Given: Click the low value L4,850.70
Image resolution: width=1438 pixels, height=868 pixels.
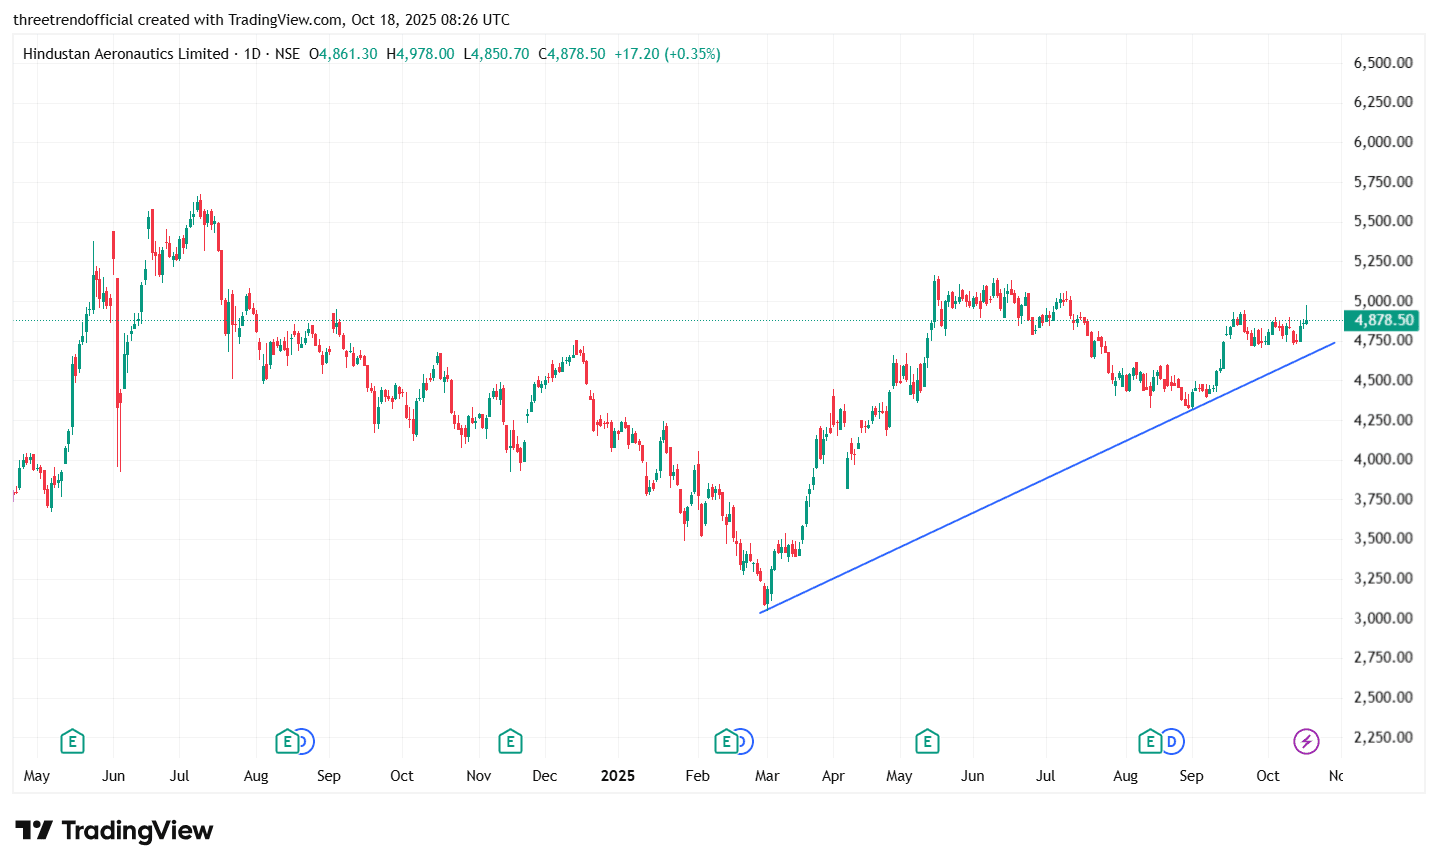Looking at the screenshot, I should (x=496, y=54).
